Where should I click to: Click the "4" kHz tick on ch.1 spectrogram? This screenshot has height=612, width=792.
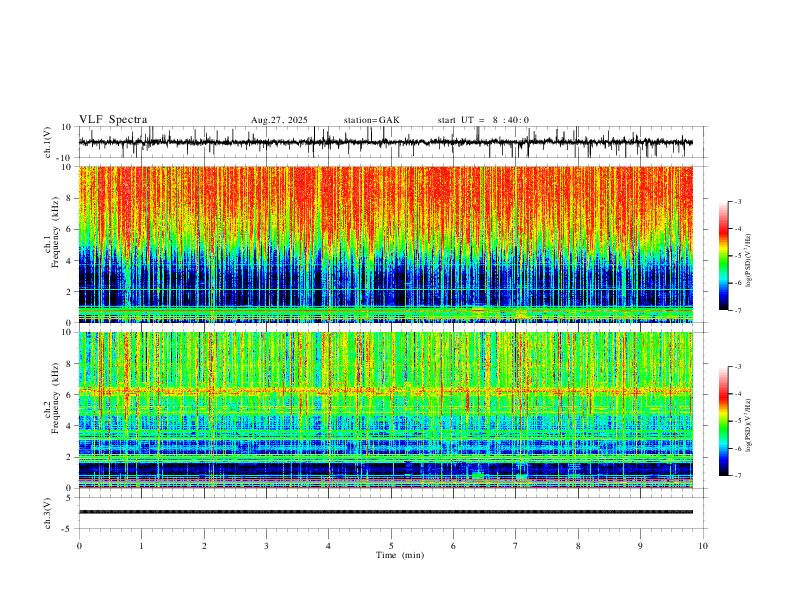pyautogui.click(x=70, y=261)
